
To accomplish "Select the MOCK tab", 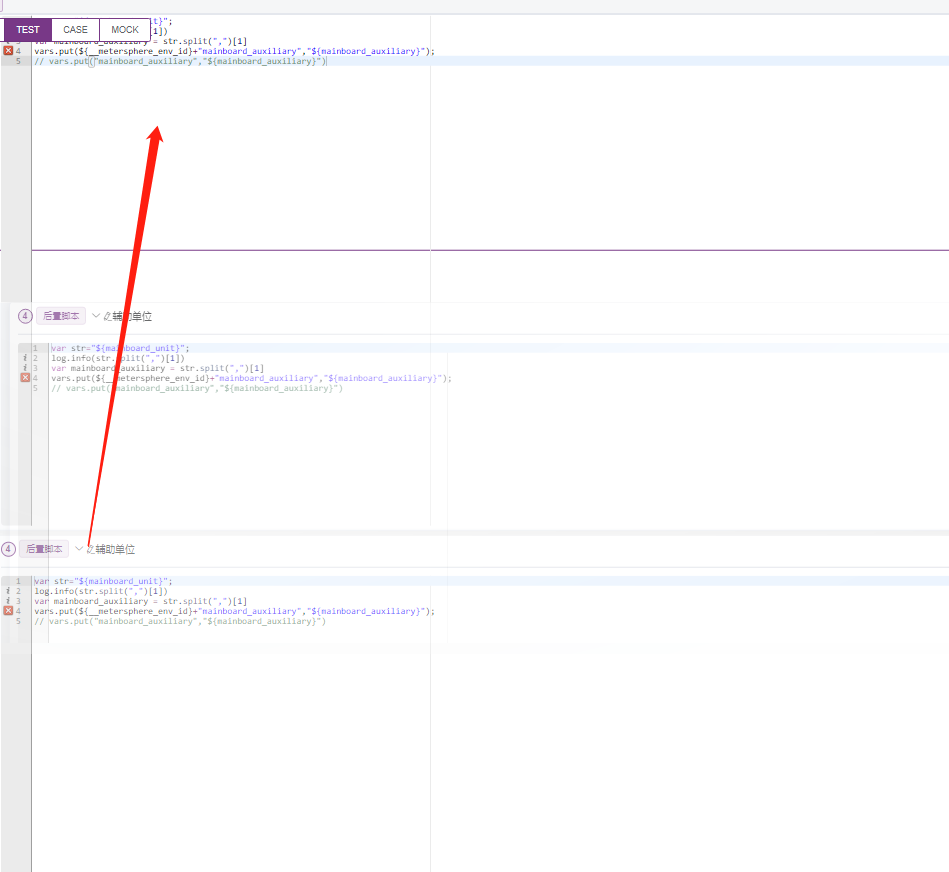I will 125,30.
